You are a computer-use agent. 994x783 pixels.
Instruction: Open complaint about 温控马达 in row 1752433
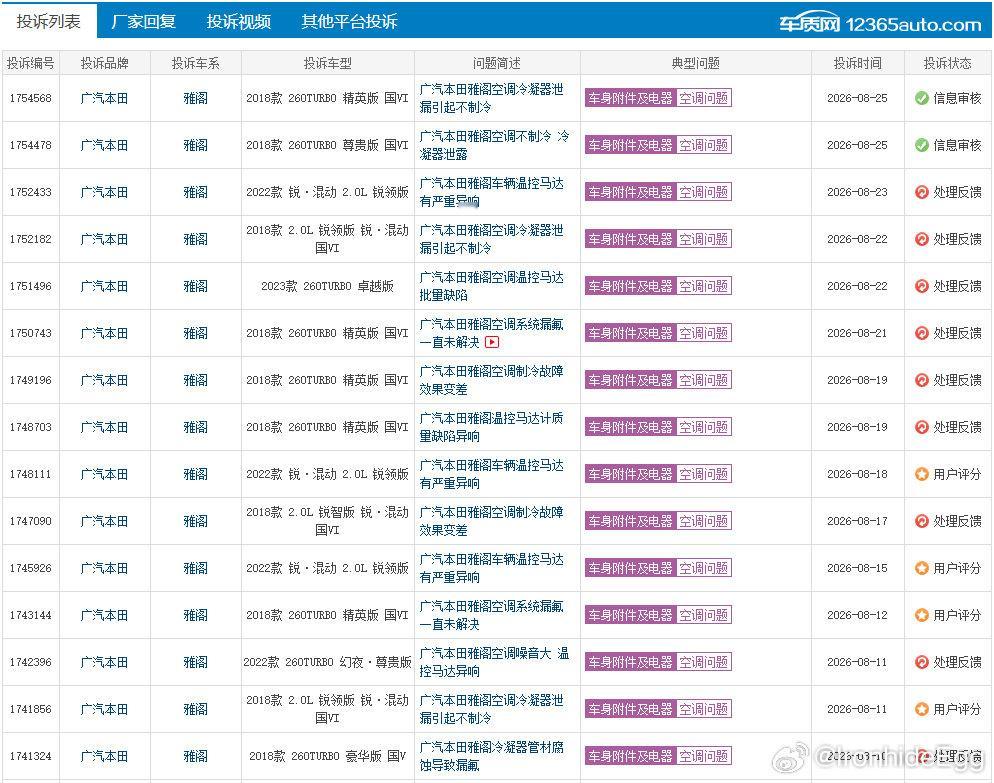(x=491, y=192)
